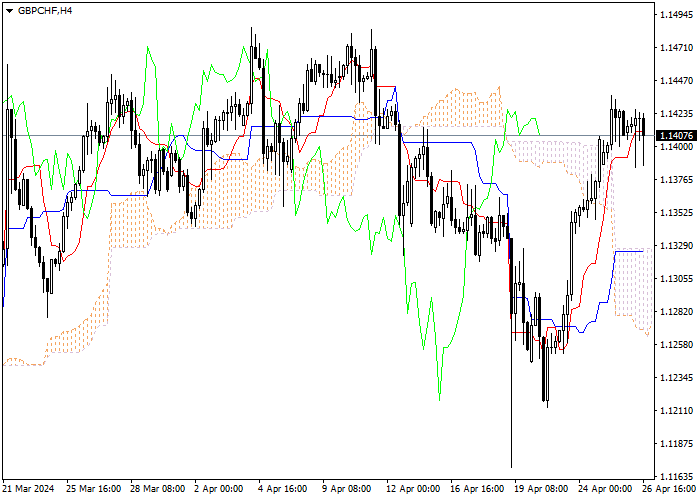700x500 pixels.
Task: Click the 1.14710 price axis label
Action: (x=676, y=48)
